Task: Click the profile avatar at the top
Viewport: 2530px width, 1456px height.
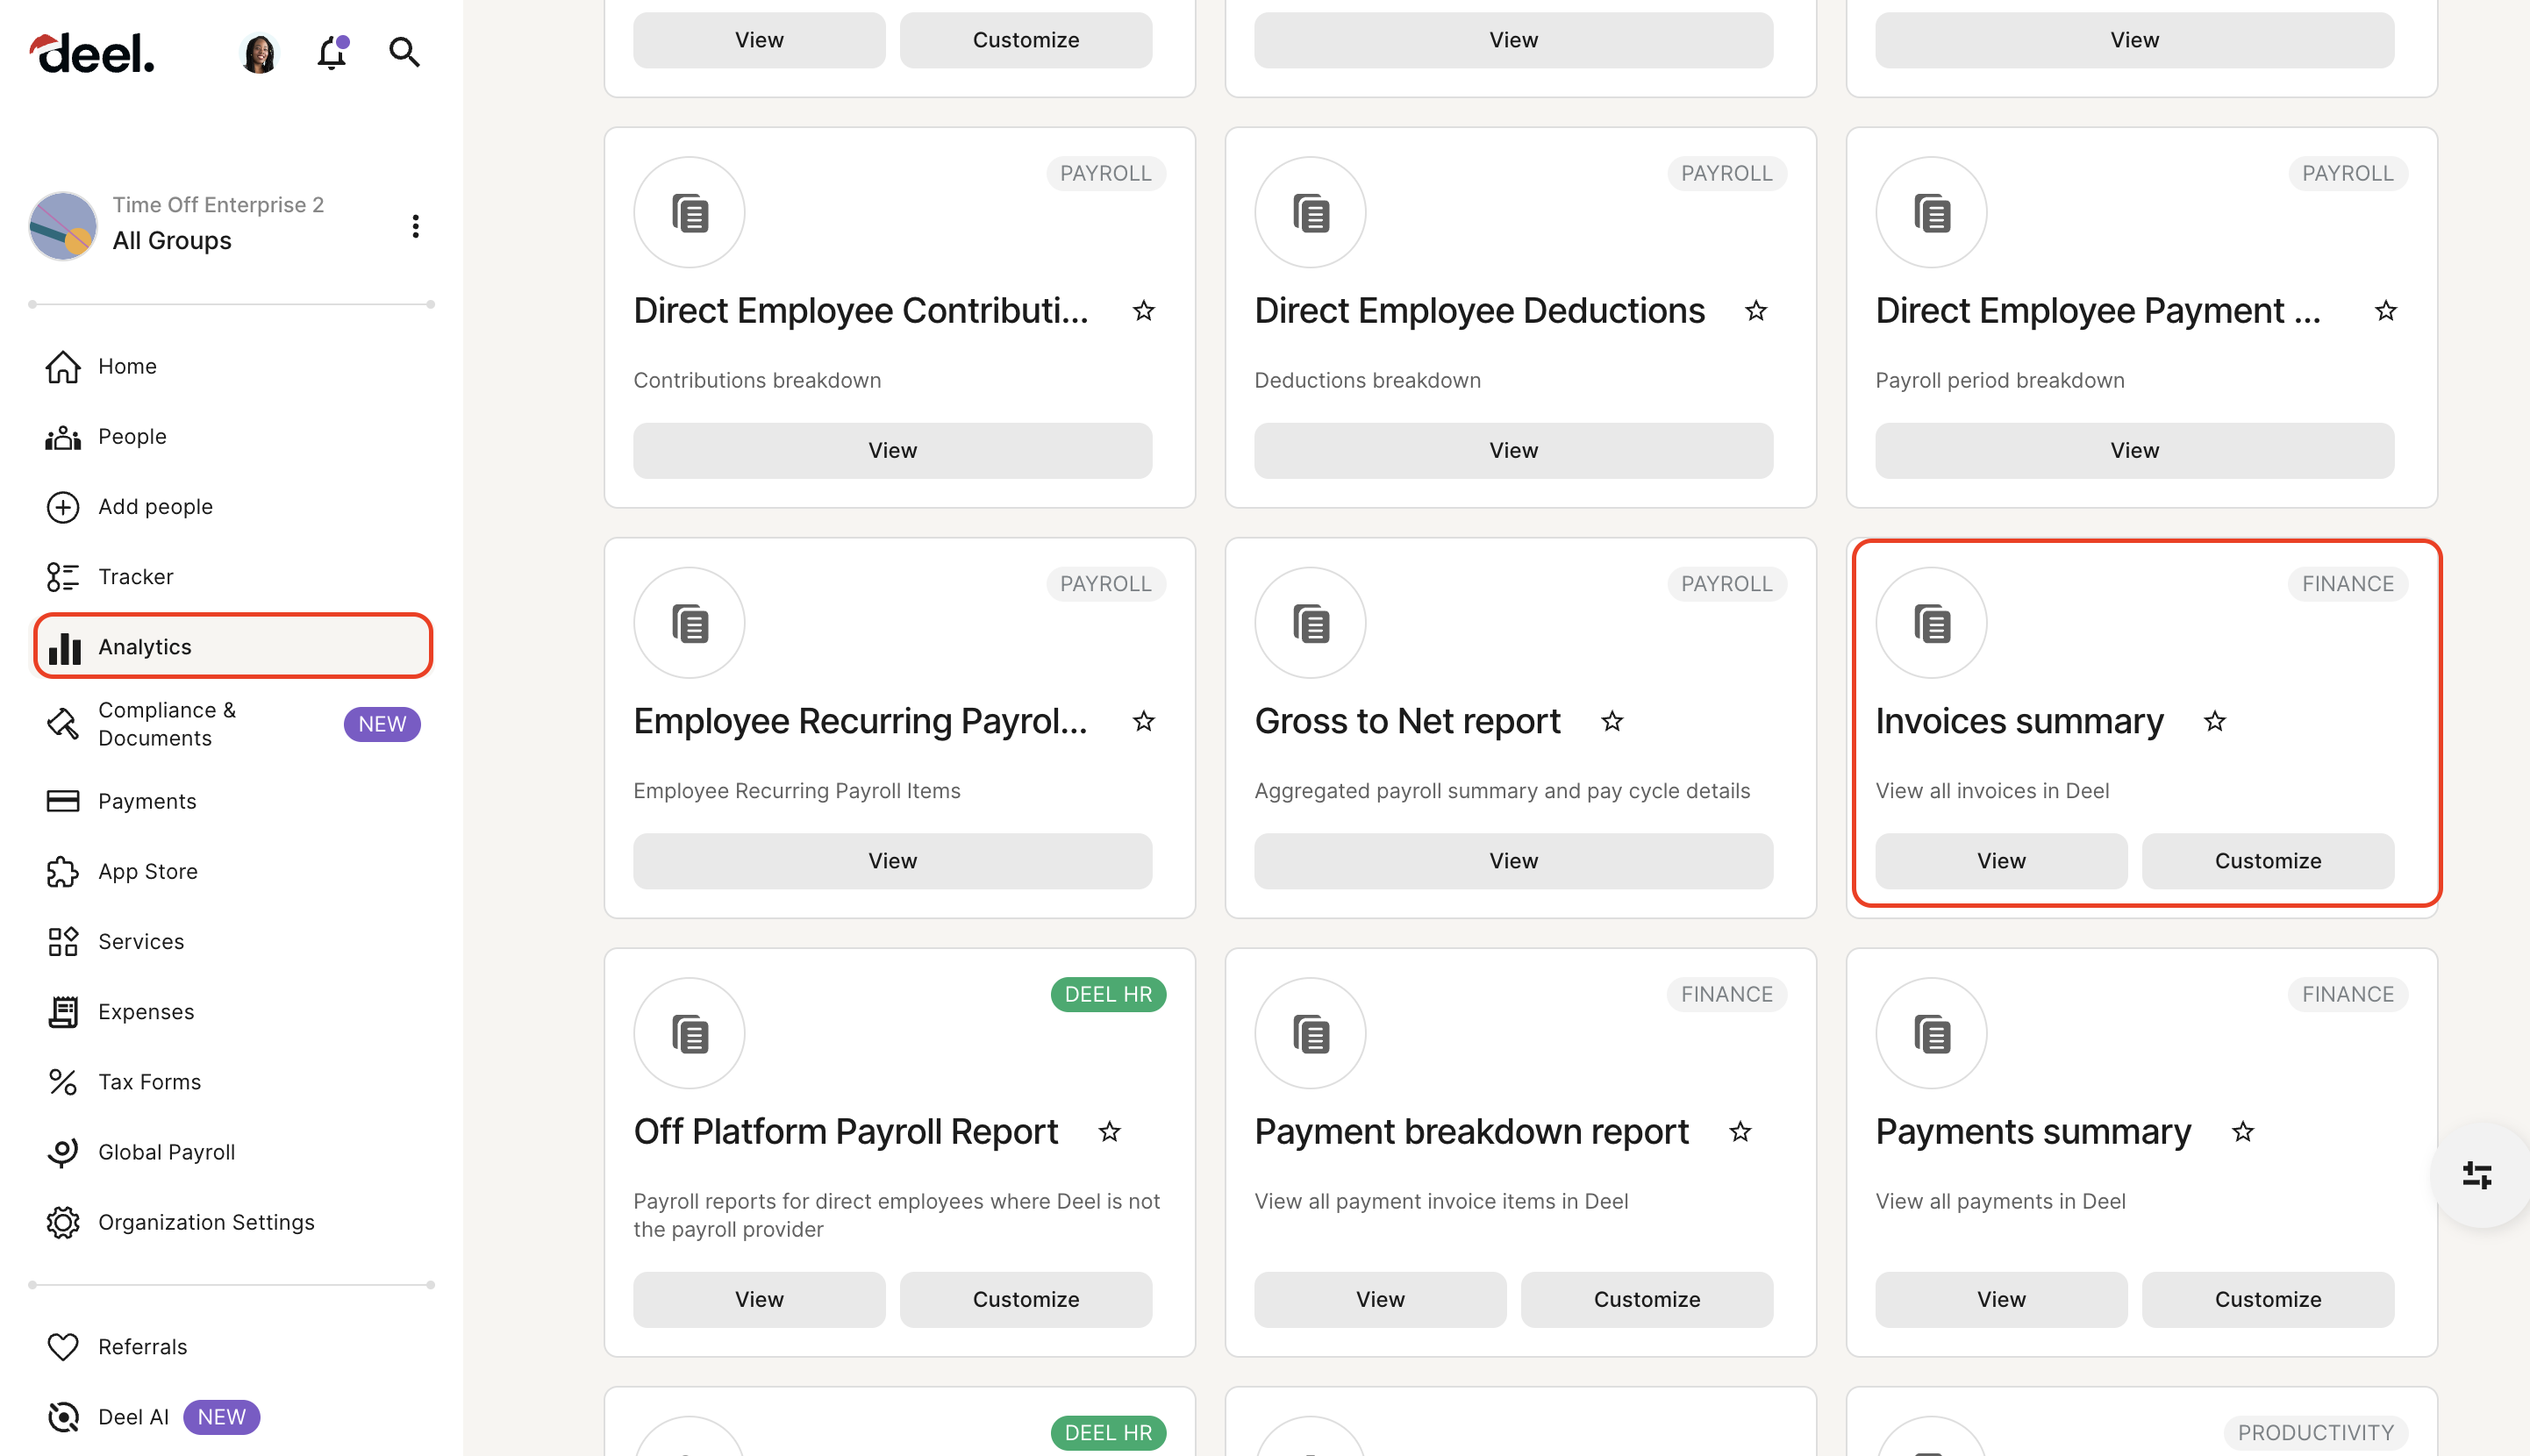Action: [259, 52]
